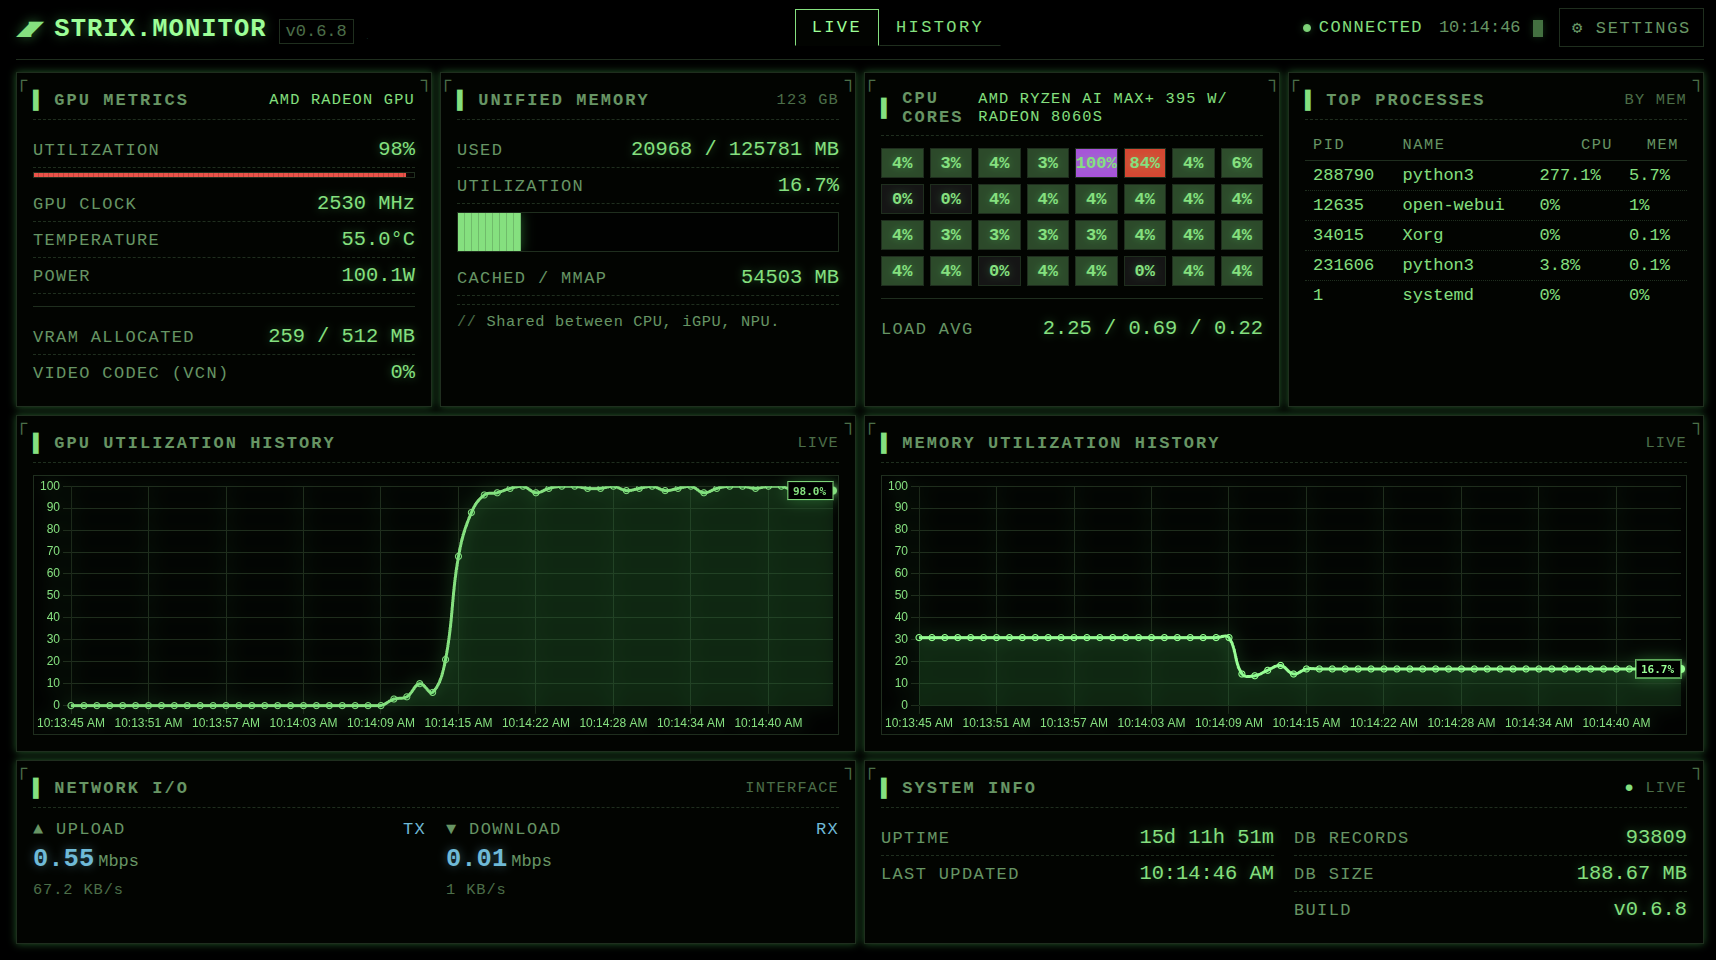Click the GPU utilization red progress bar
This screenshot has height=960, width=1716.
pyautogui.click(x=224, y=175)
